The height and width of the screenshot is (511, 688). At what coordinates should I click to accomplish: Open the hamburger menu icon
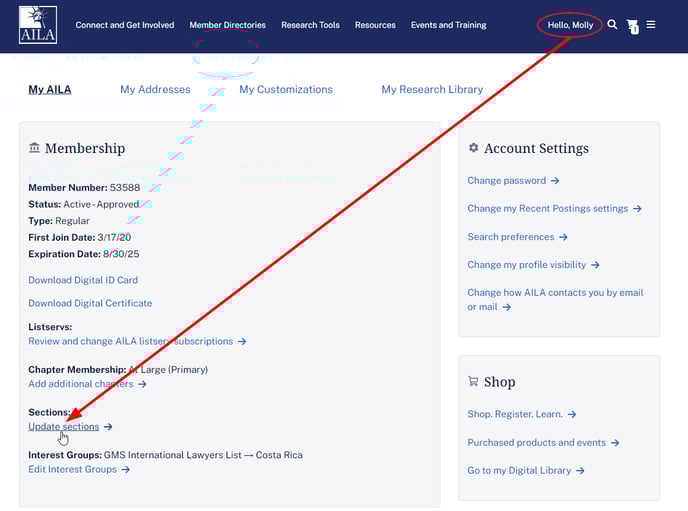[651, 24]
